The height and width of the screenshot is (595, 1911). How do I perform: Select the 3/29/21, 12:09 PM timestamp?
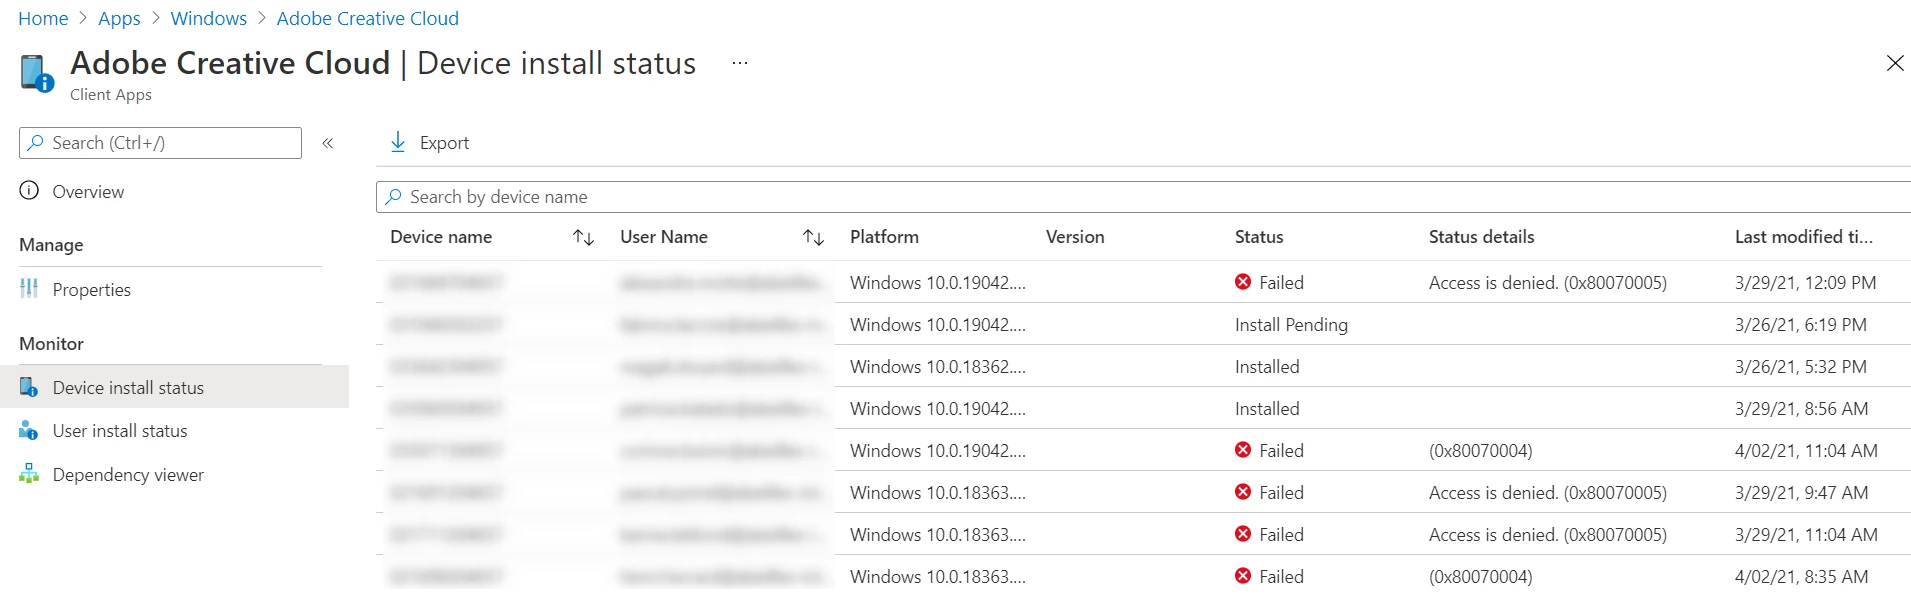1806,283
